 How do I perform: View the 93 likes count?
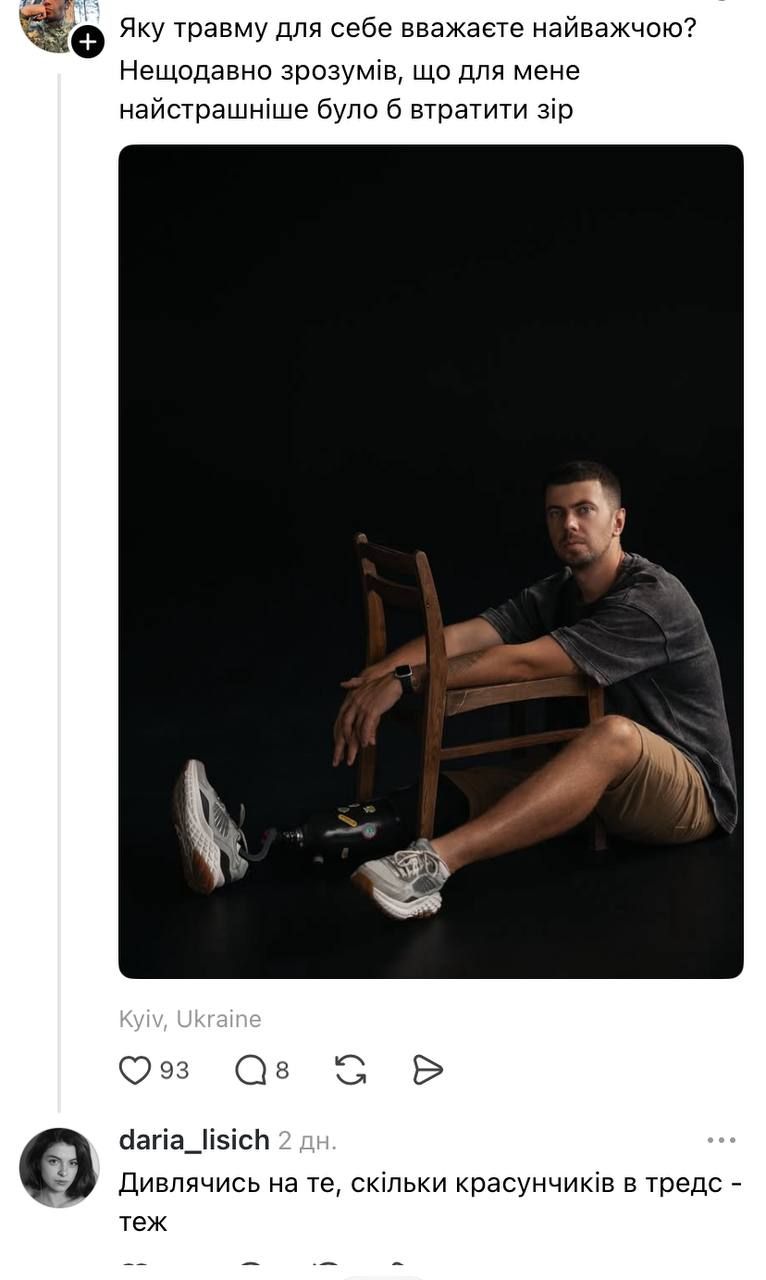[x=174, y=1070]
